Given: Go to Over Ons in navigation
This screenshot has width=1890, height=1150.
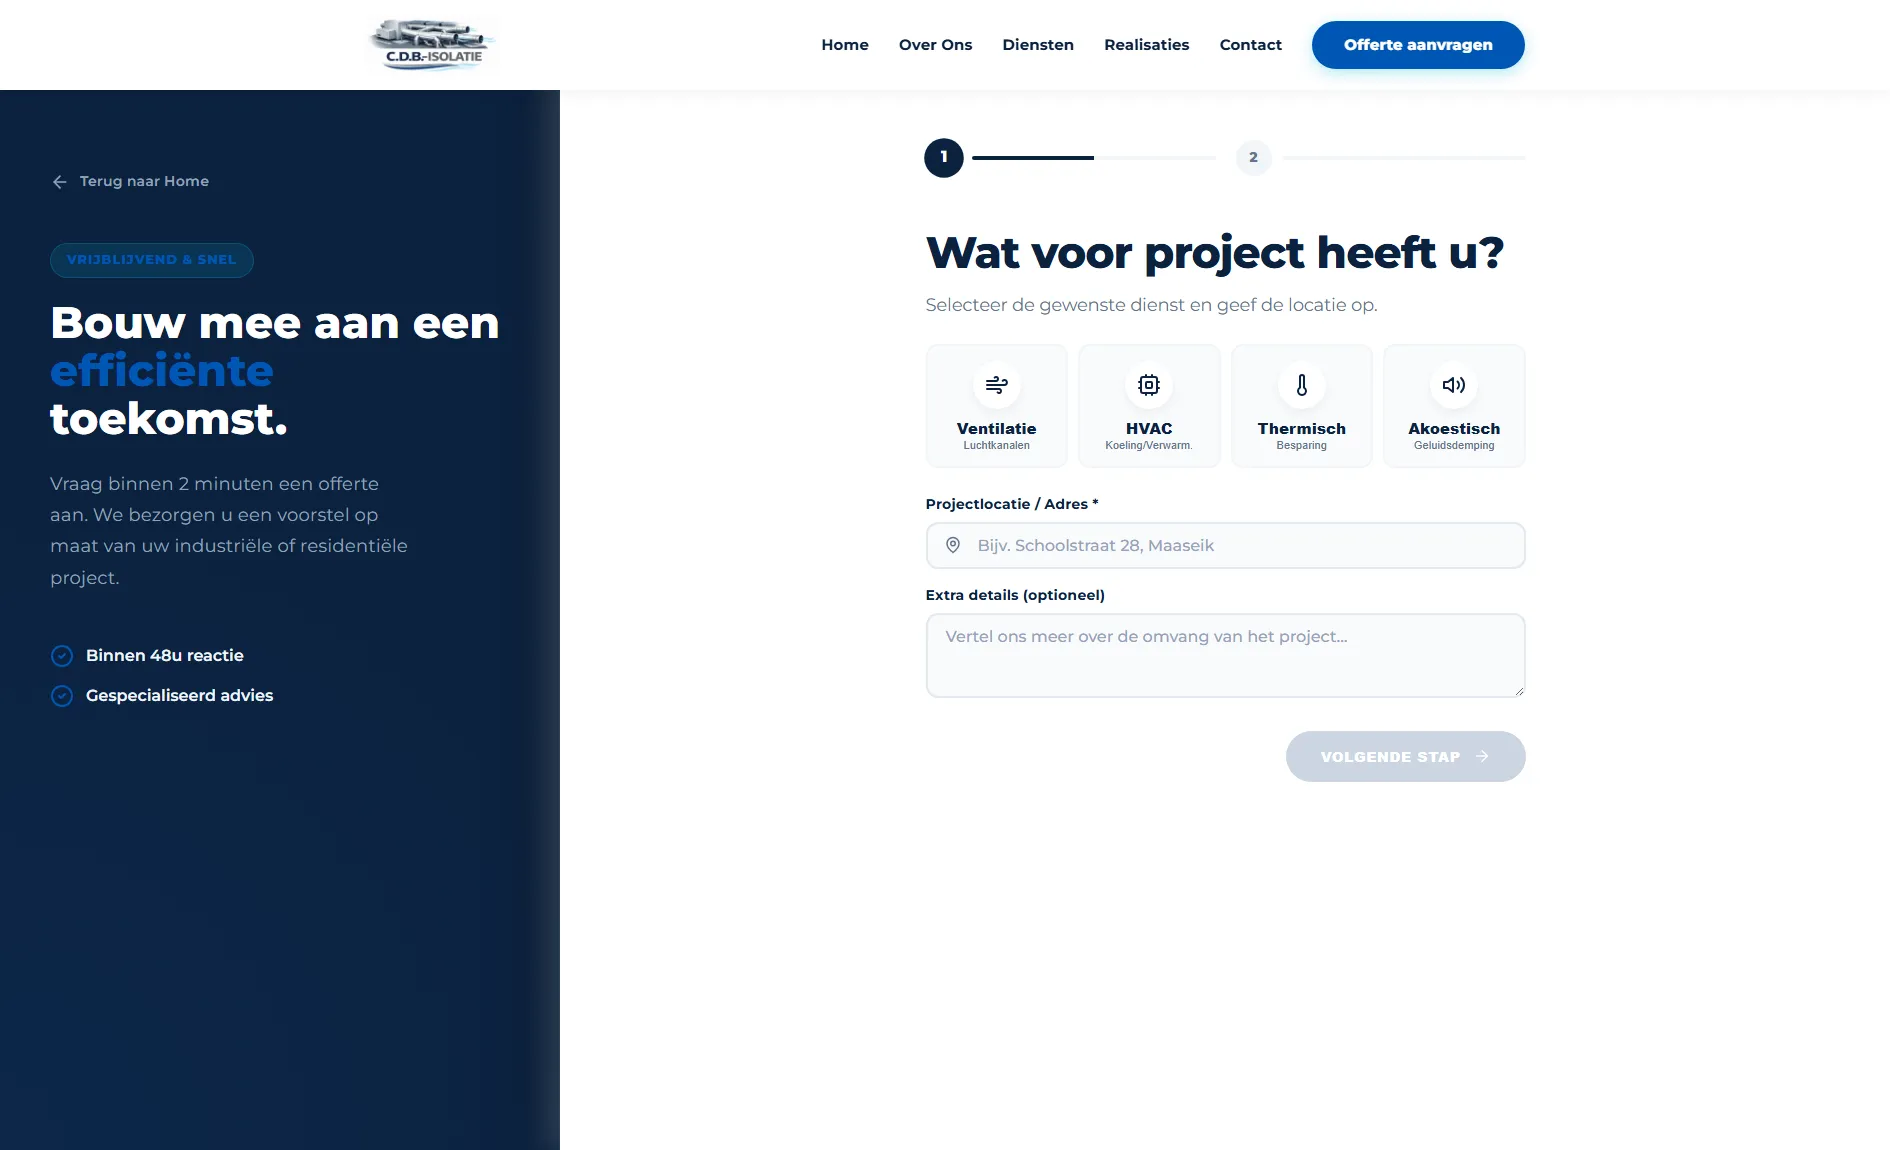Looking at the screenshot, I should pyautogui.click(x=935, y=45).
